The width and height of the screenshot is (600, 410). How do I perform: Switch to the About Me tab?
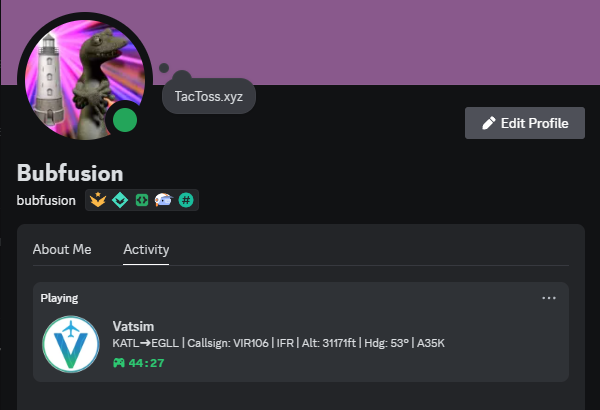[x=62, y=249]
